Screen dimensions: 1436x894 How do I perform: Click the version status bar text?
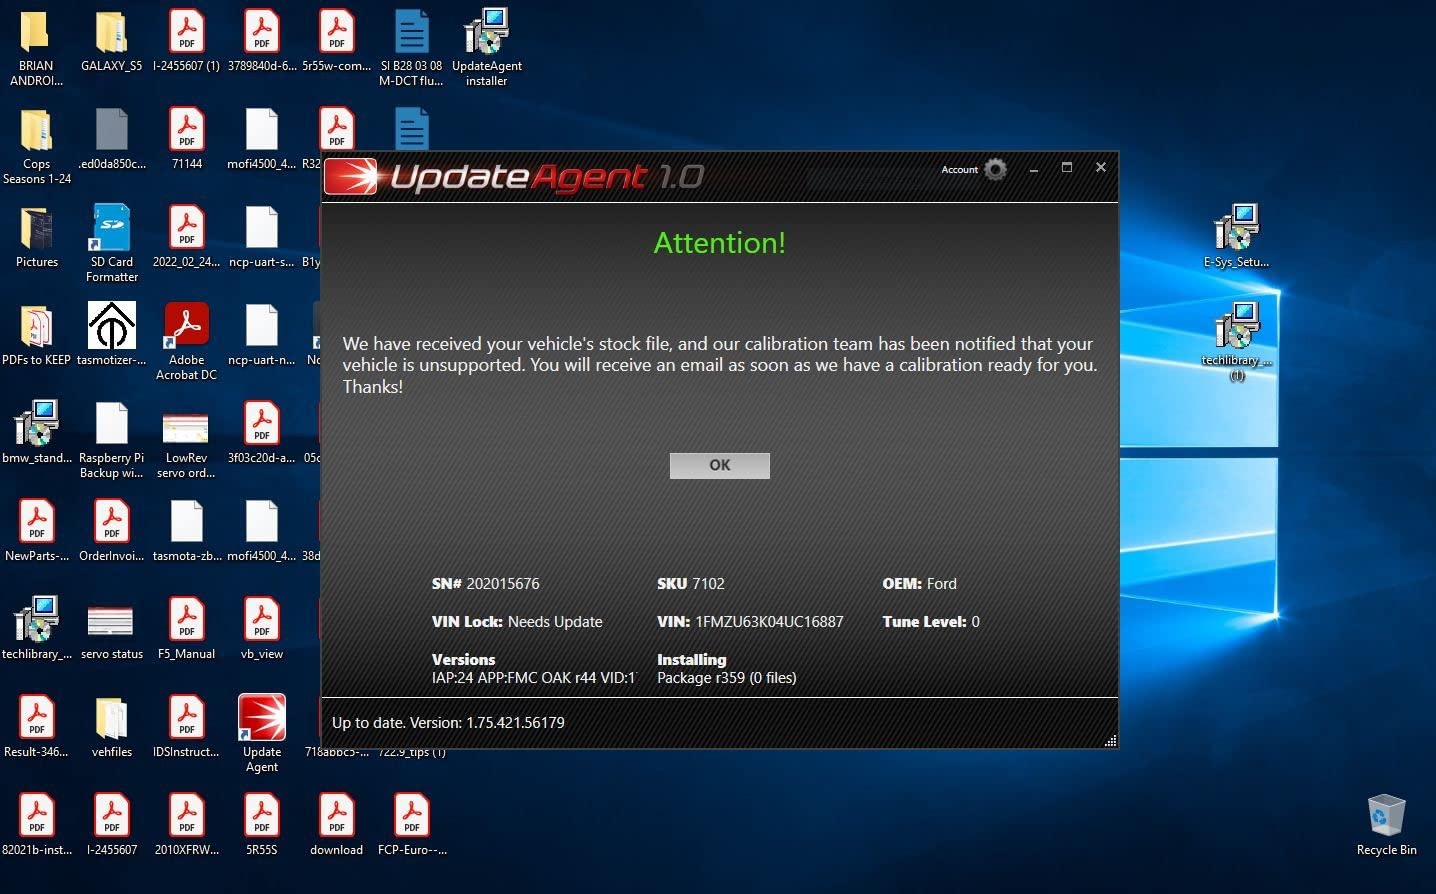(x=448, y=722)
